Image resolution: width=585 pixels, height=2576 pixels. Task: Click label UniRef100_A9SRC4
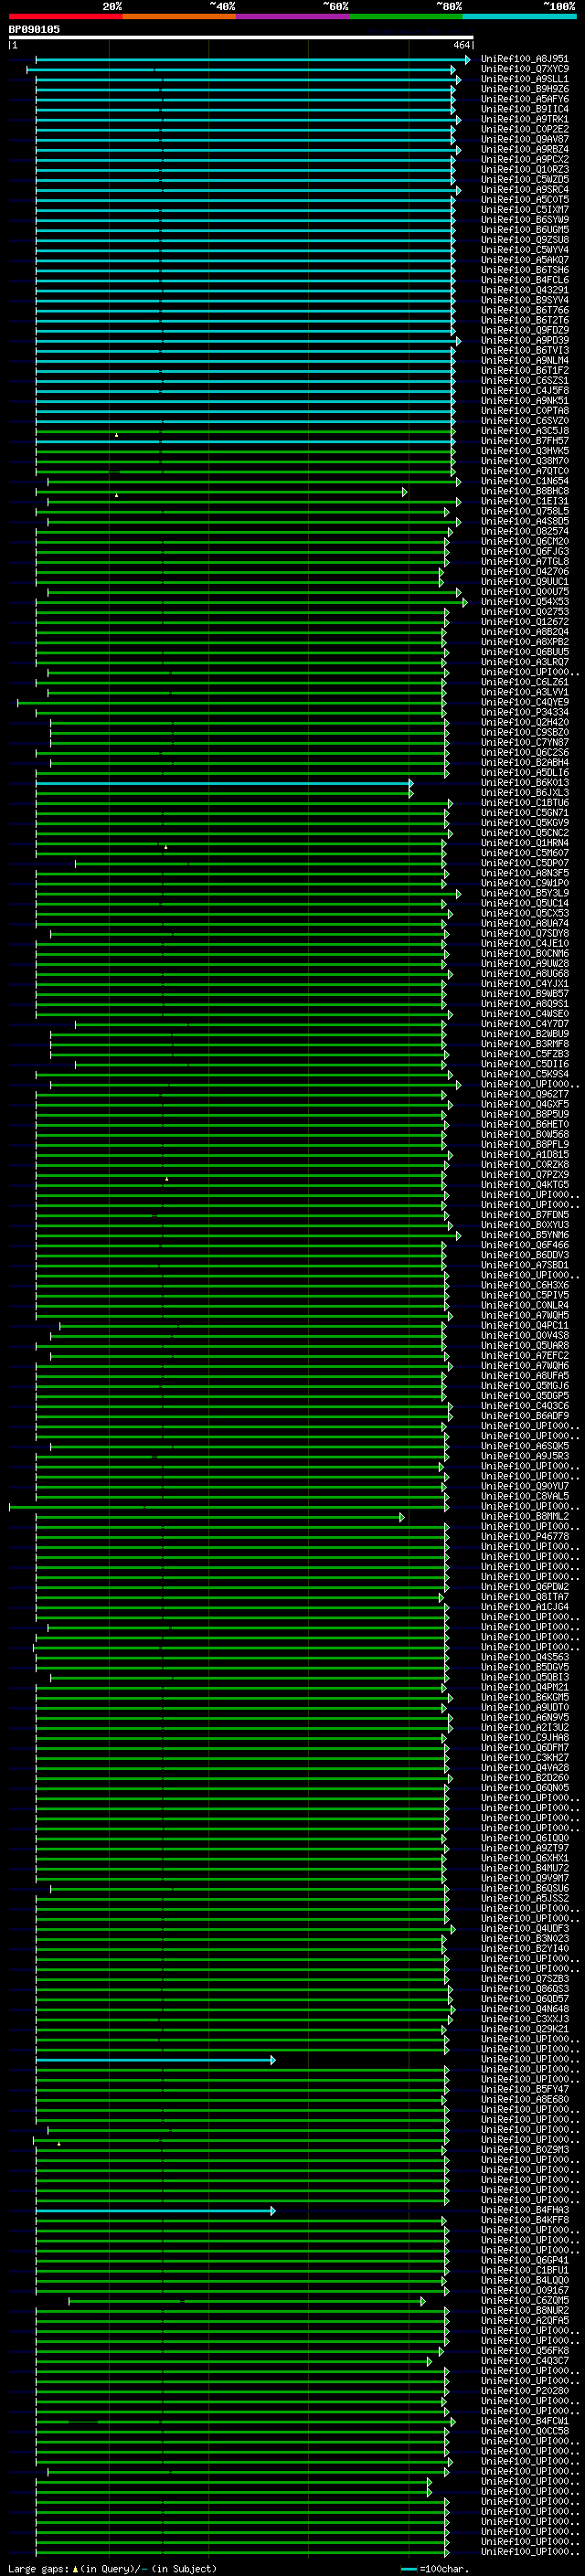coord(524,189)
